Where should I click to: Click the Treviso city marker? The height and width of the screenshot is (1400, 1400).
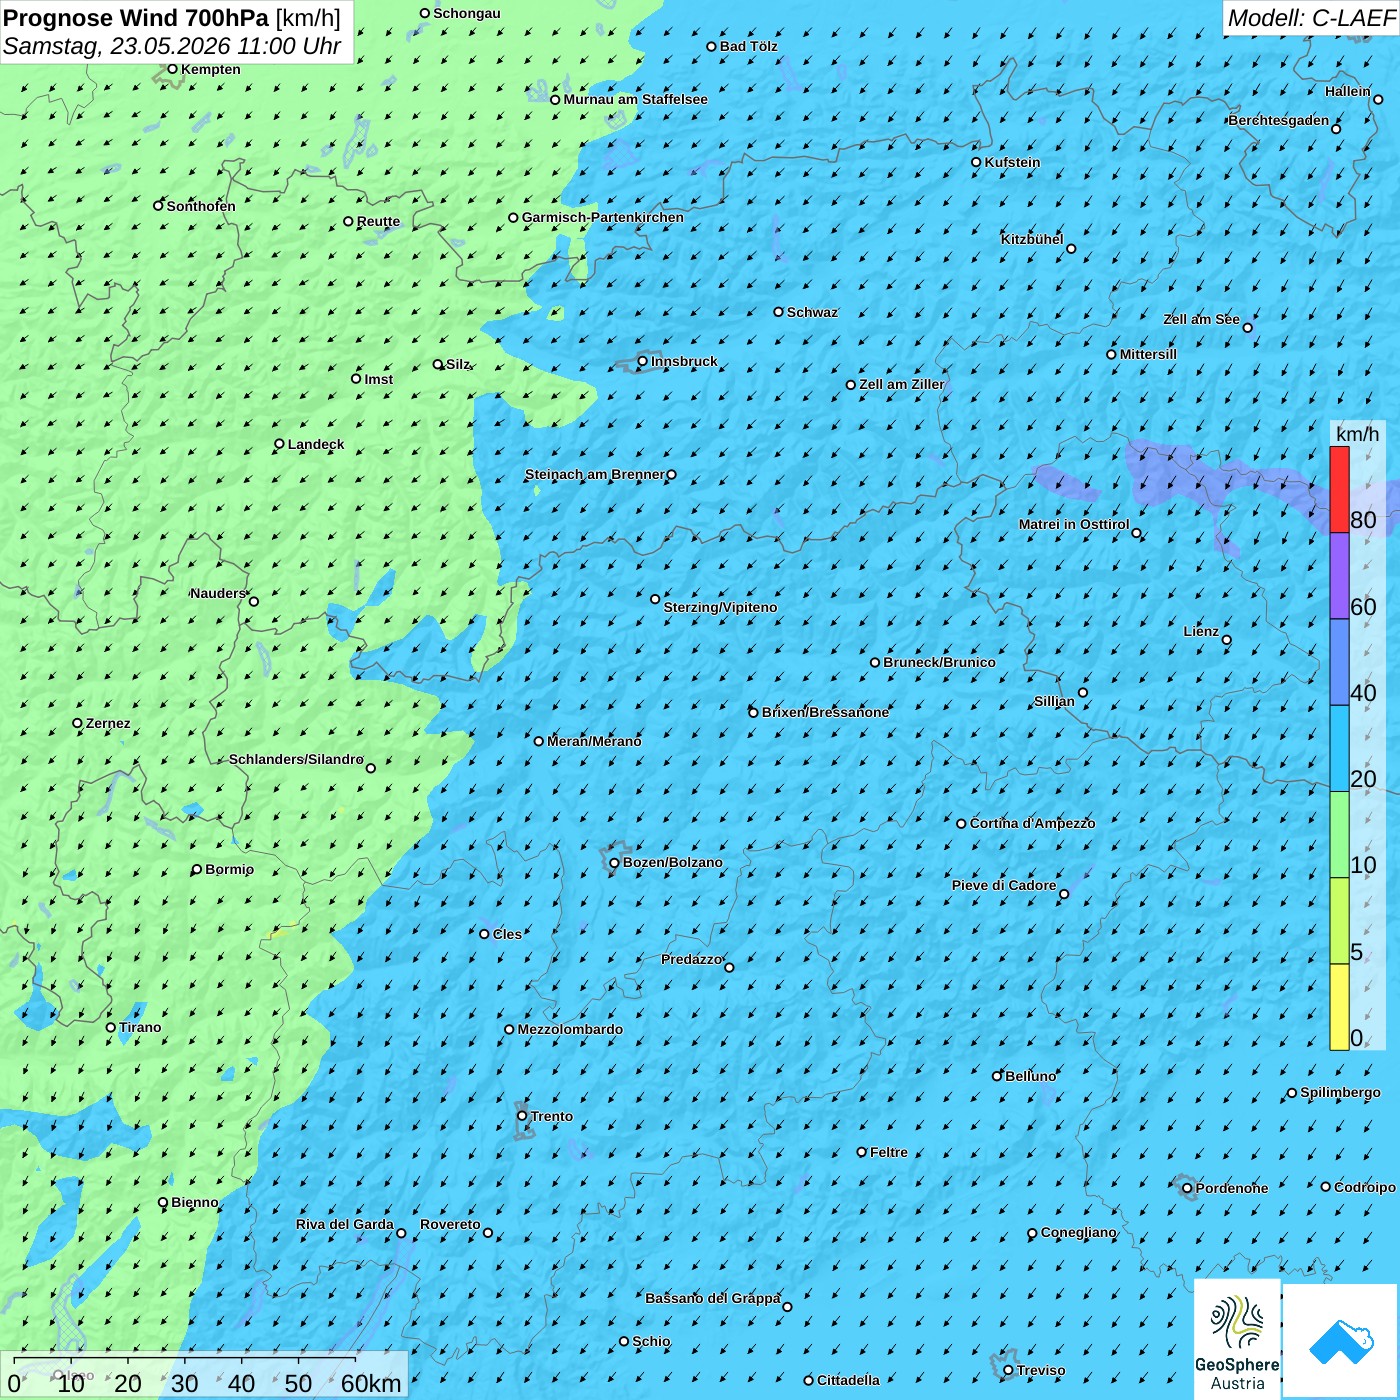1009,1371
